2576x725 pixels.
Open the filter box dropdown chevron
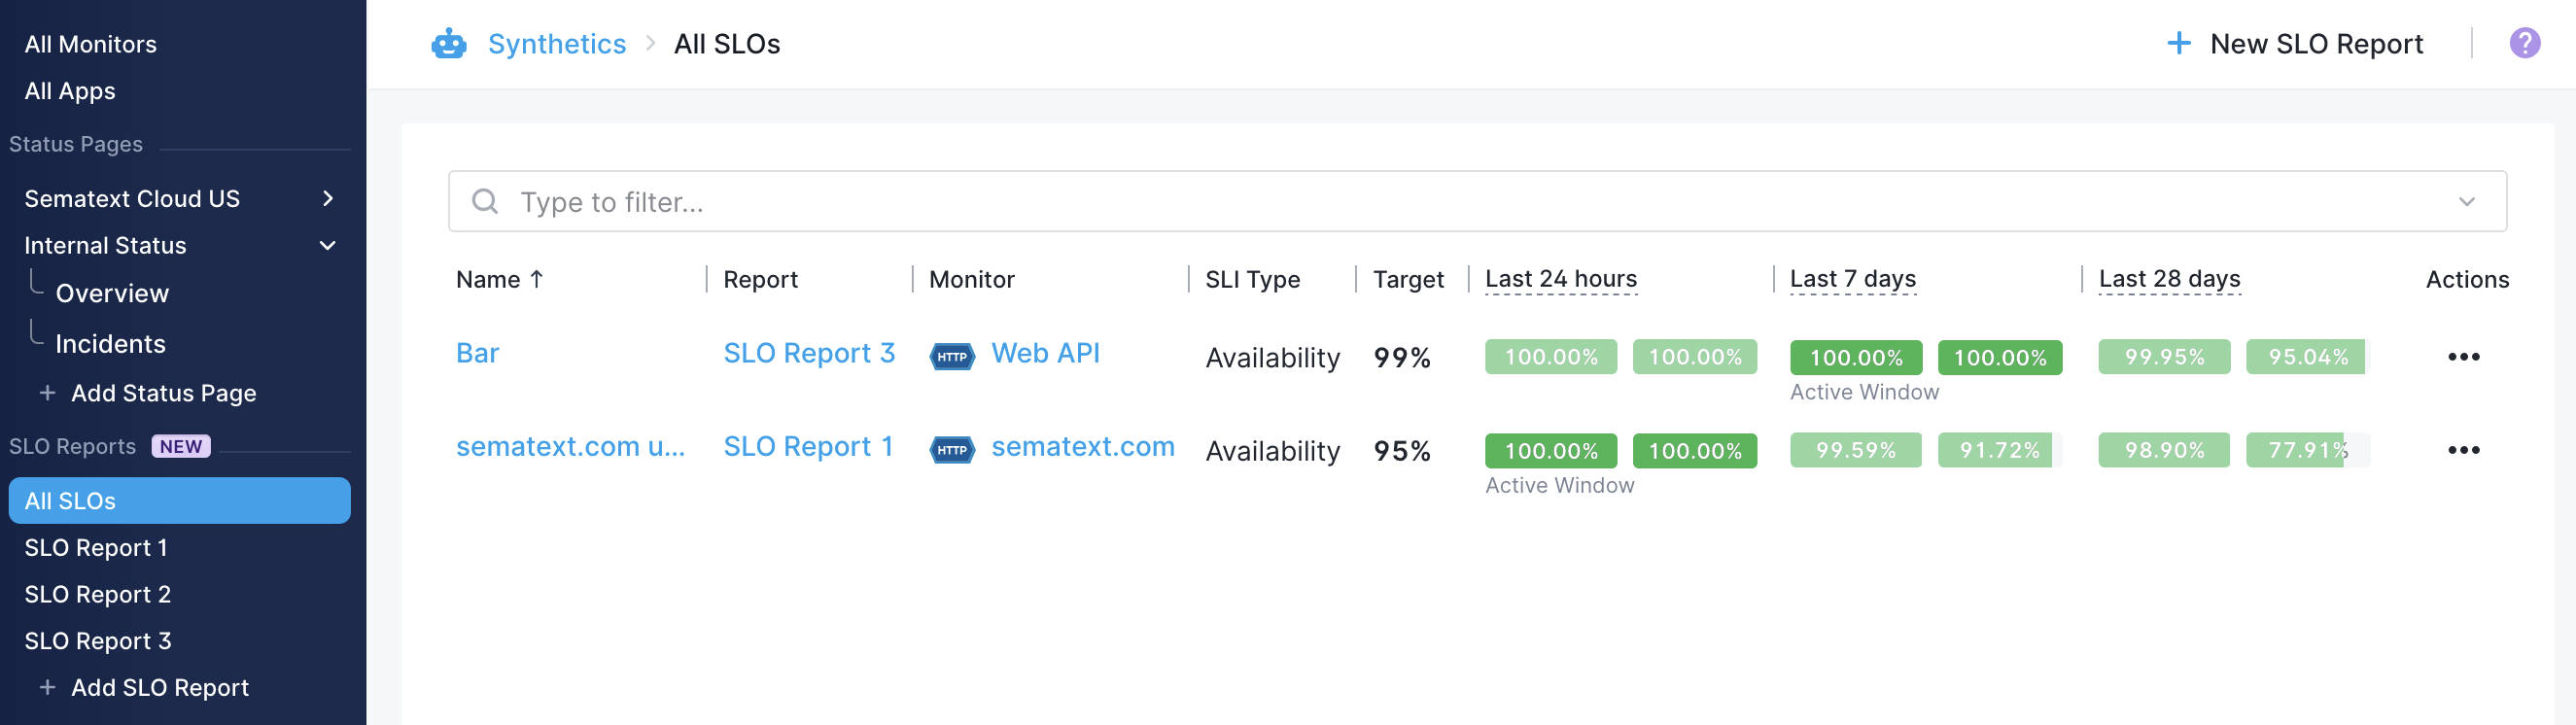[2466, 201]
